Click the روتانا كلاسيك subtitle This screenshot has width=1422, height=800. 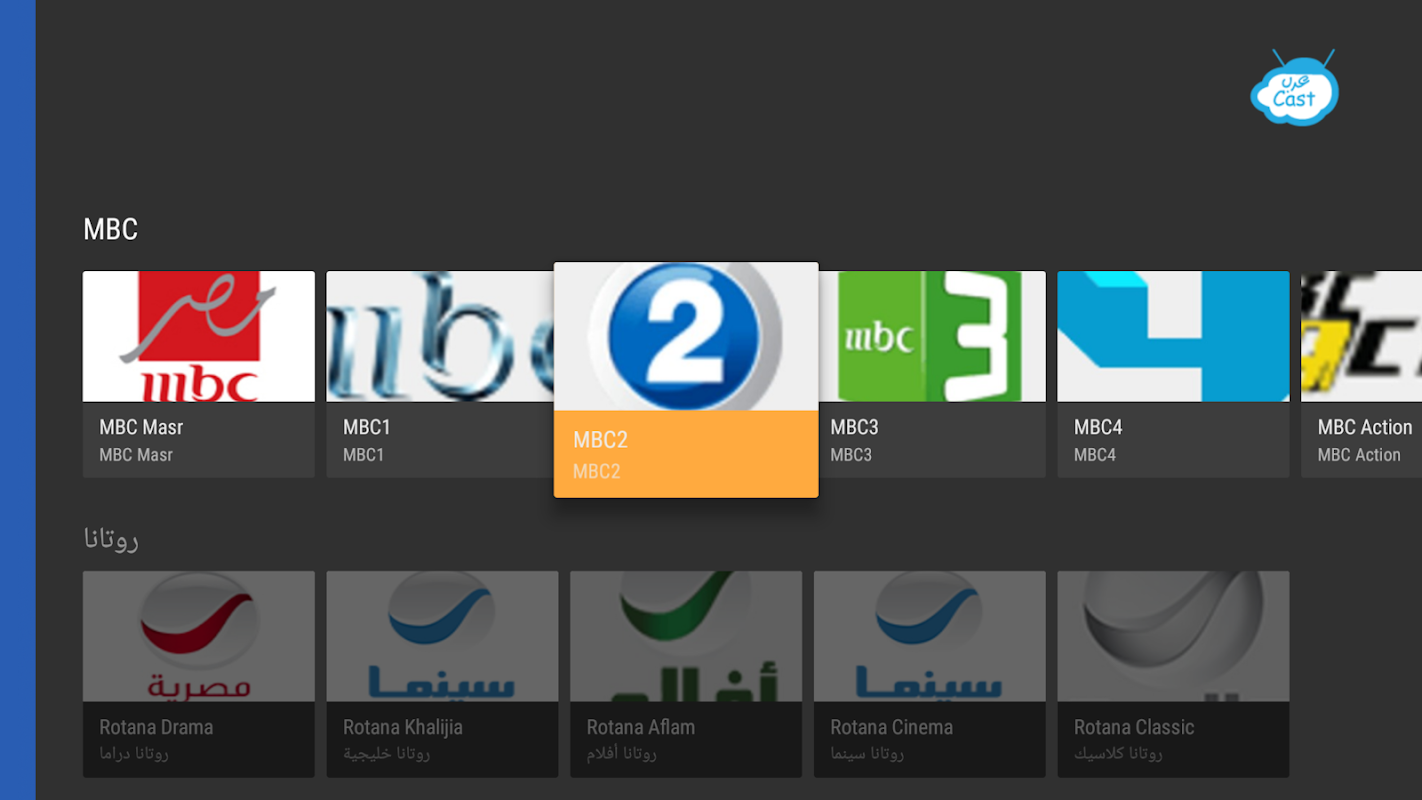click(x=1118, y=754)
